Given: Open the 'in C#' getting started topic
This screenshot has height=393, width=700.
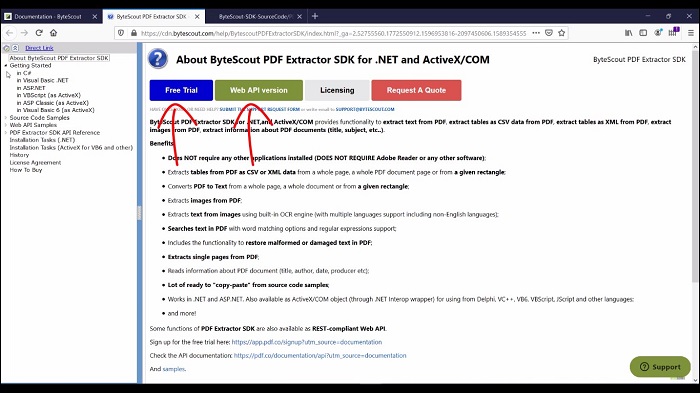Looking at the screenshot, I should tap(24, 73).
